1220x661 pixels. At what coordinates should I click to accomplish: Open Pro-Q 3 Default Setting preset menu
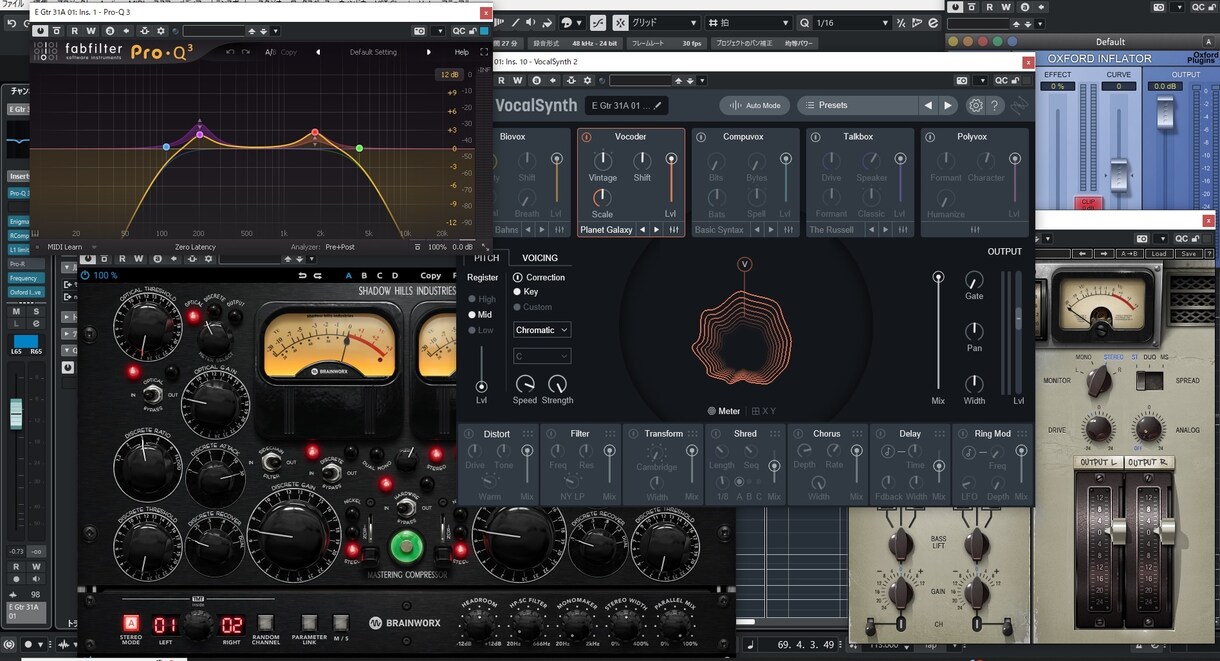373,52
